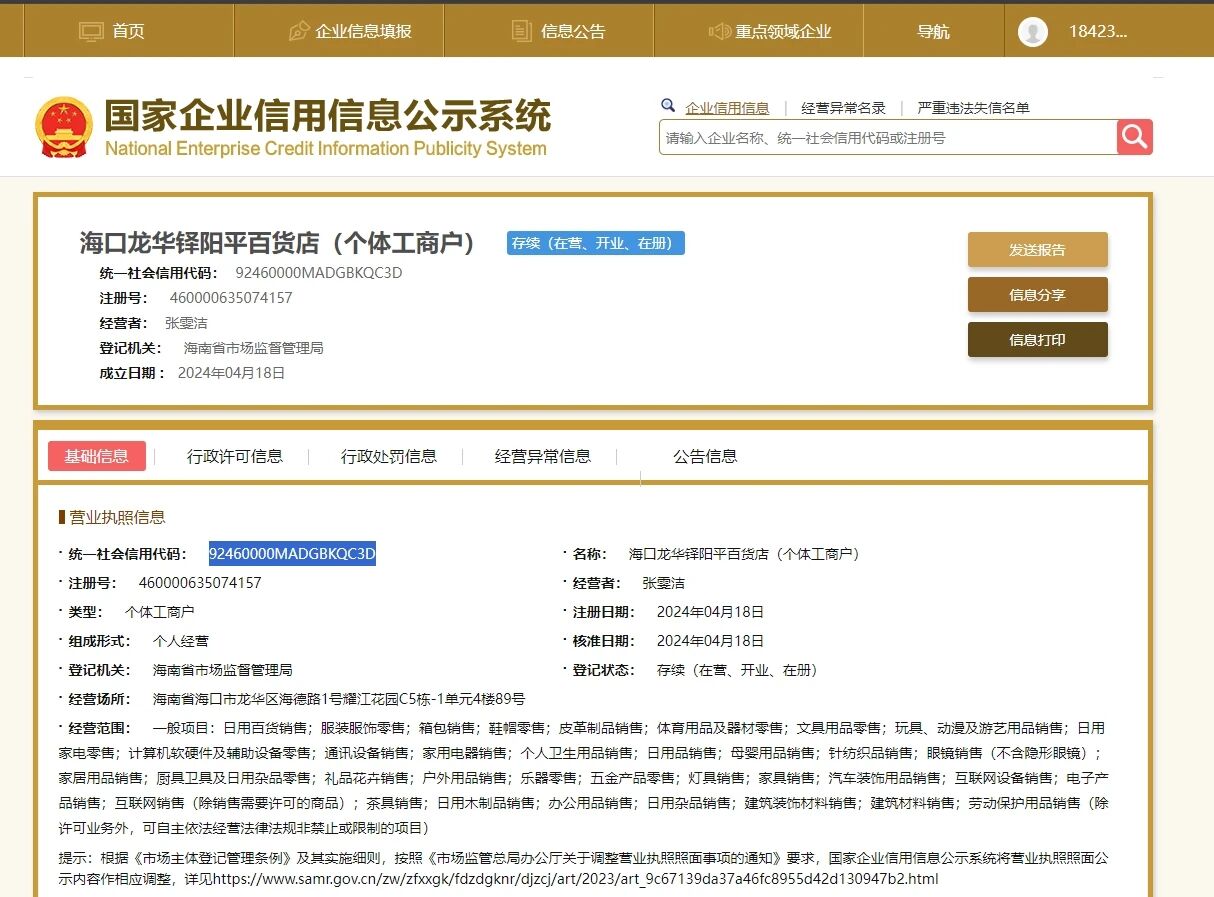Click the speaker icon beside 重点领域企业
This screenshot has width=1214, height=897.
pyautogui.click(x=719, y=31)
